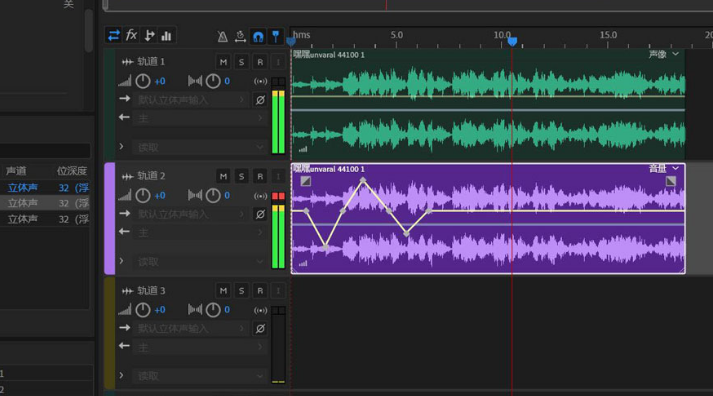Toggle sum to mono on 轨道 1

(260, 81)
